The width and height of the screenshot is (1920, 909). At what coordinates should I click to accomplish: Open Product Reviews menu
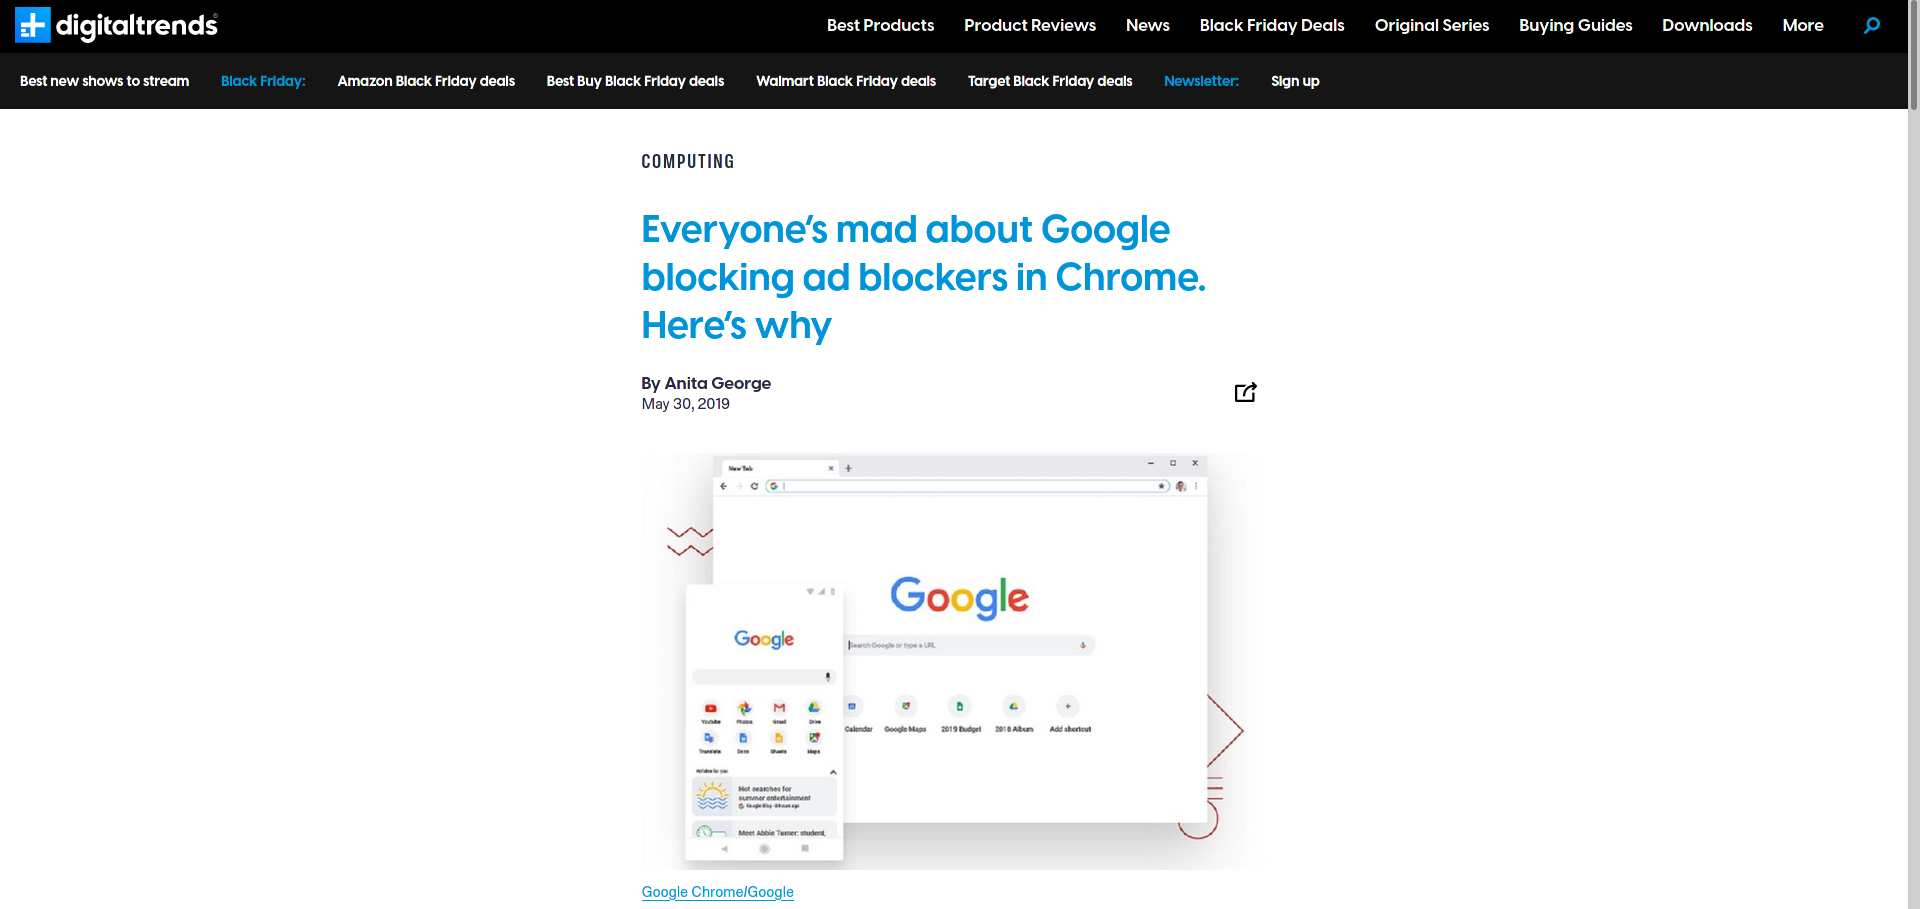1030,25
